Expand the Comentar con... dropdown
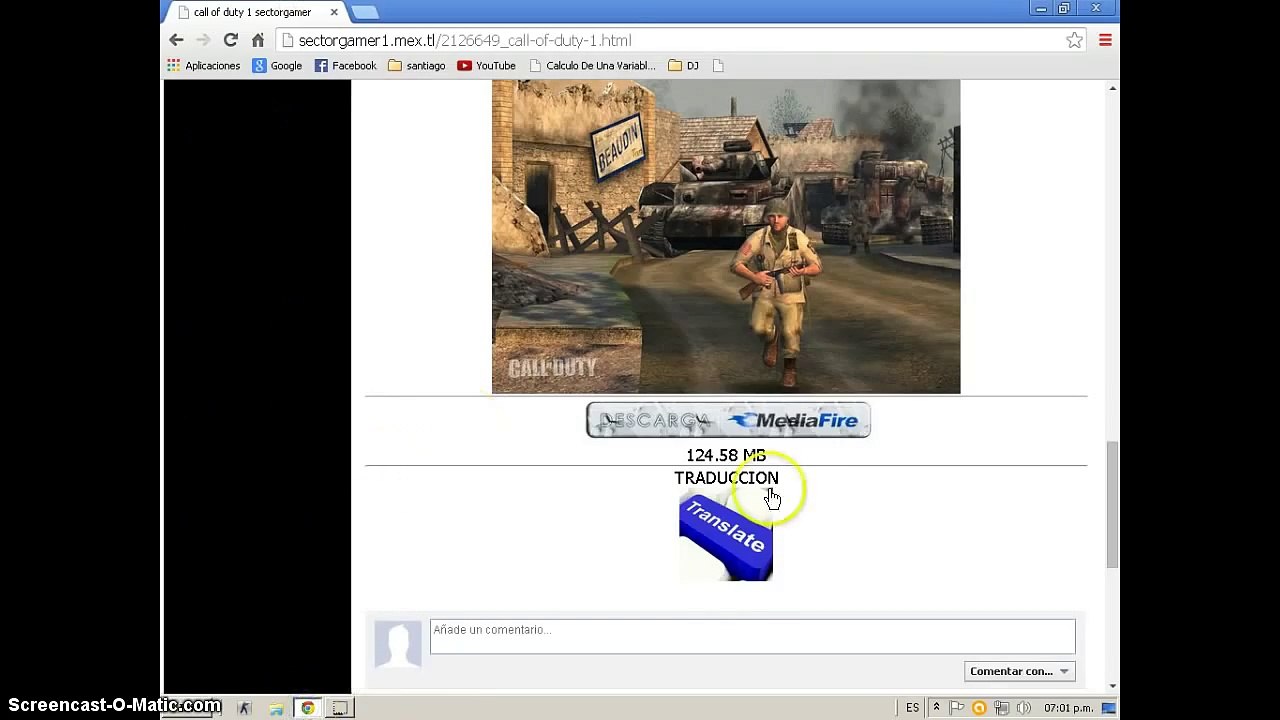 1019,671
